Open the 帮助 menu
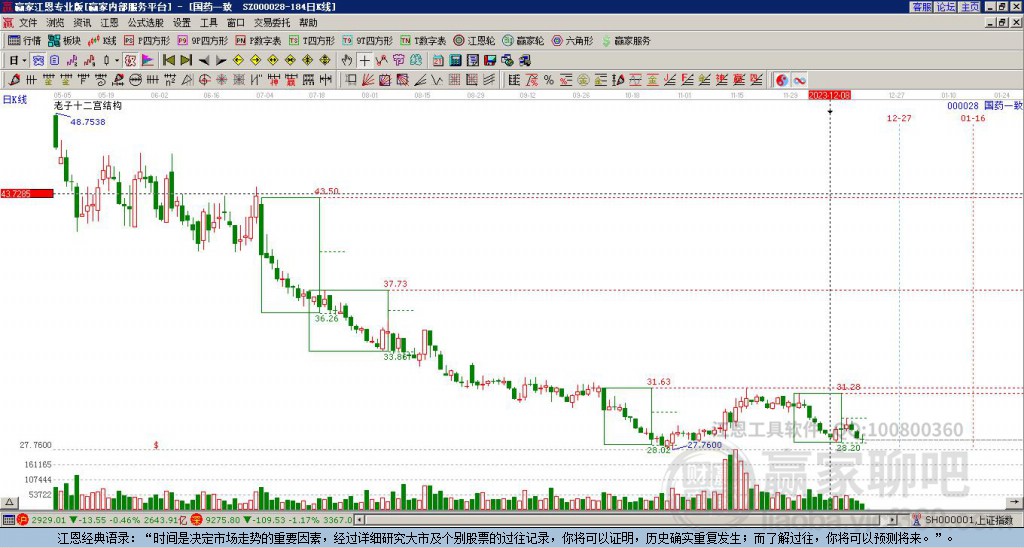The width and height of the screenshot is (1024, 548). click(308, 23)
